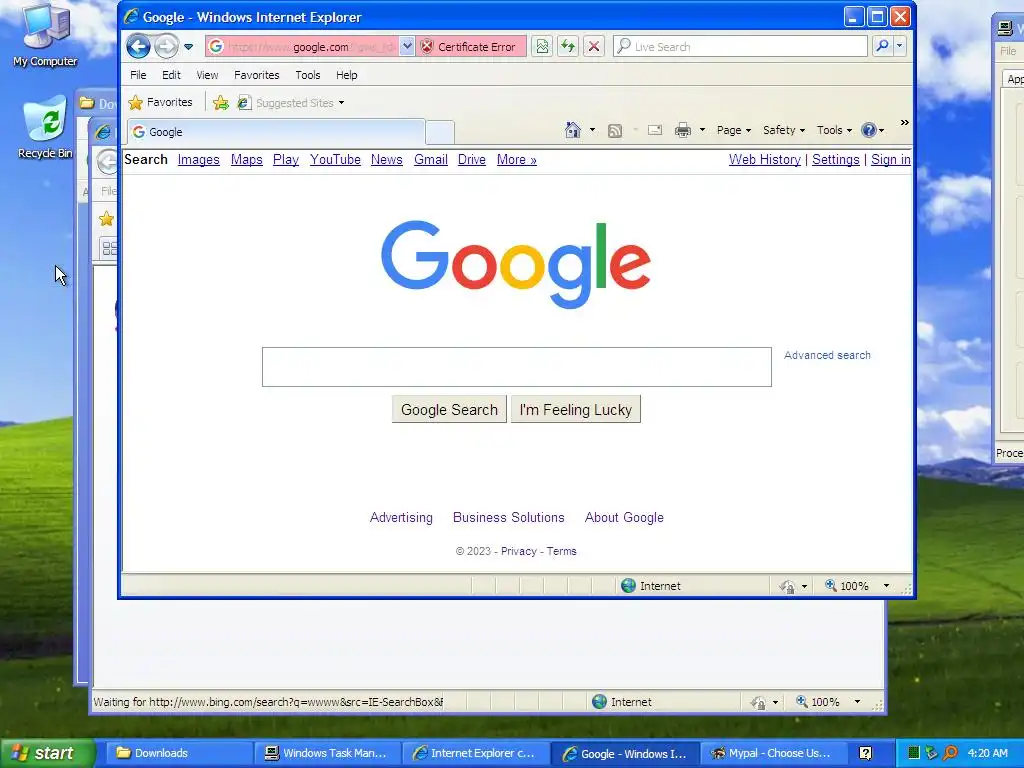Open the address bar dropdown arrow
Viewport: 1024px width, 768px height.
click(x=406, y=46)
